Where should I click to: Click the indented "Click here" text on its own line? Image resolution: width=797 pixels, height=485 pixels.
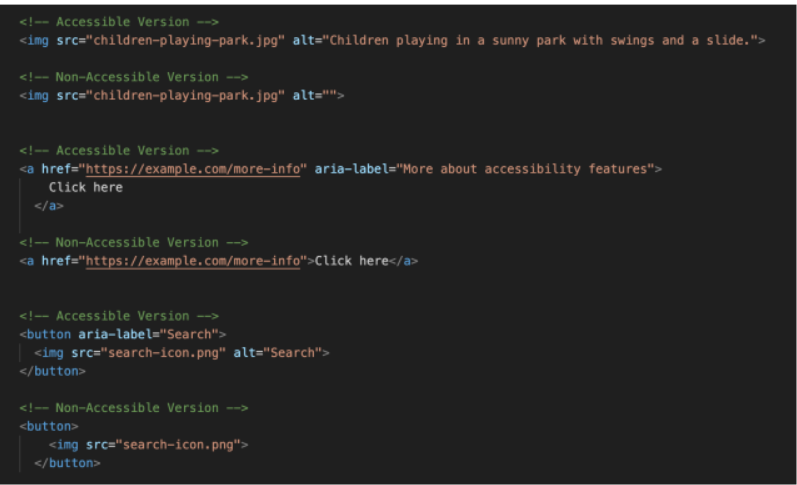click(x=85, y=187)
